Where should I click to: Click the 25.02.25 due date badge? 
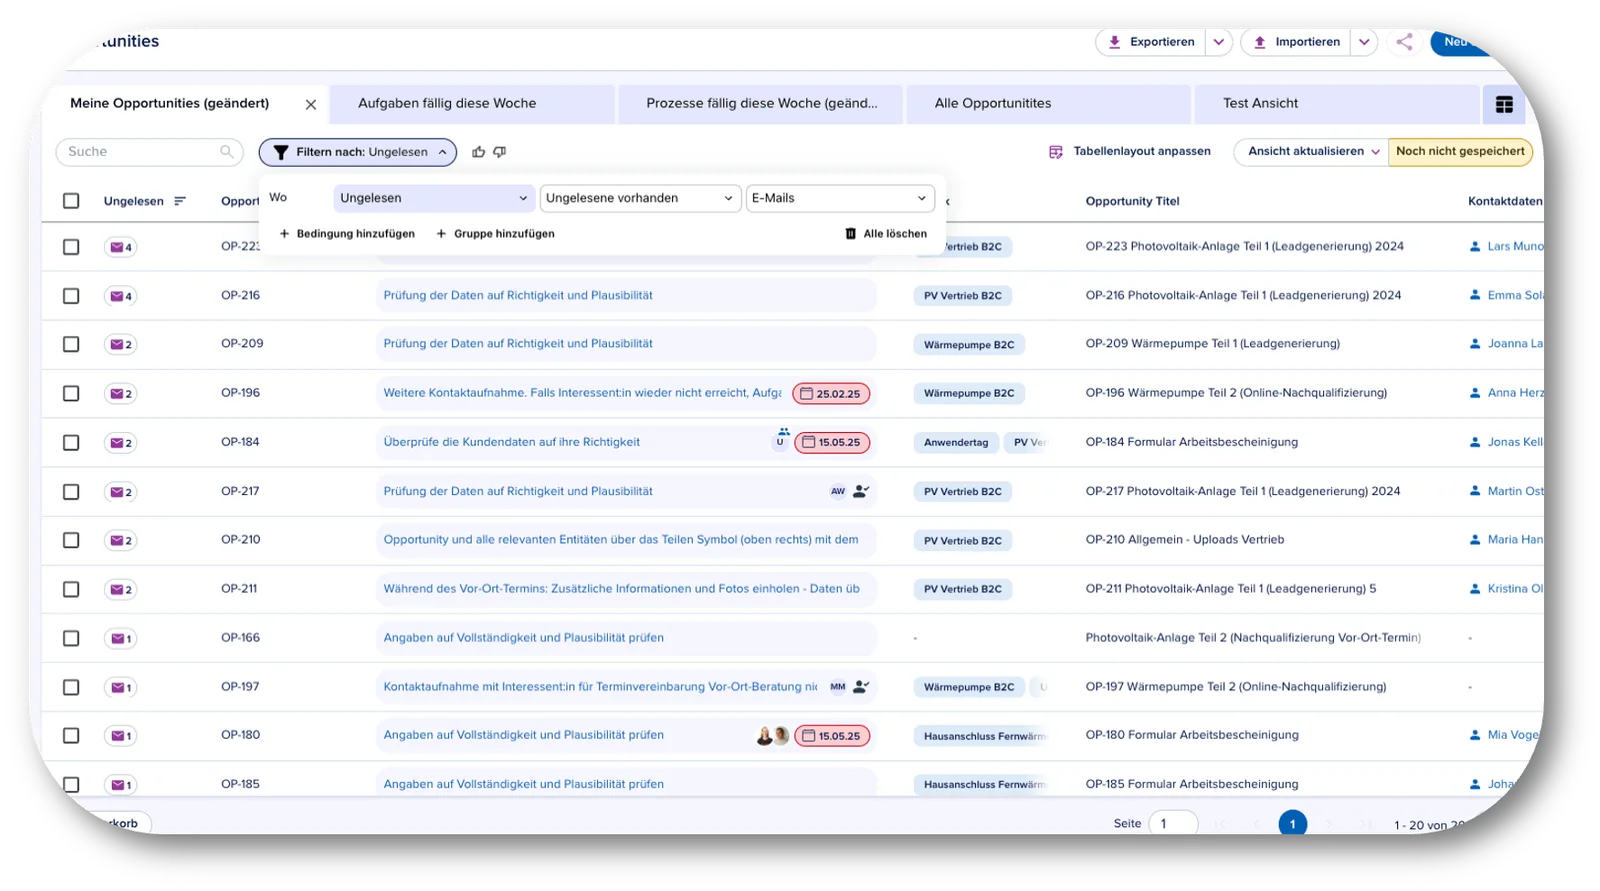click(831, 394)
